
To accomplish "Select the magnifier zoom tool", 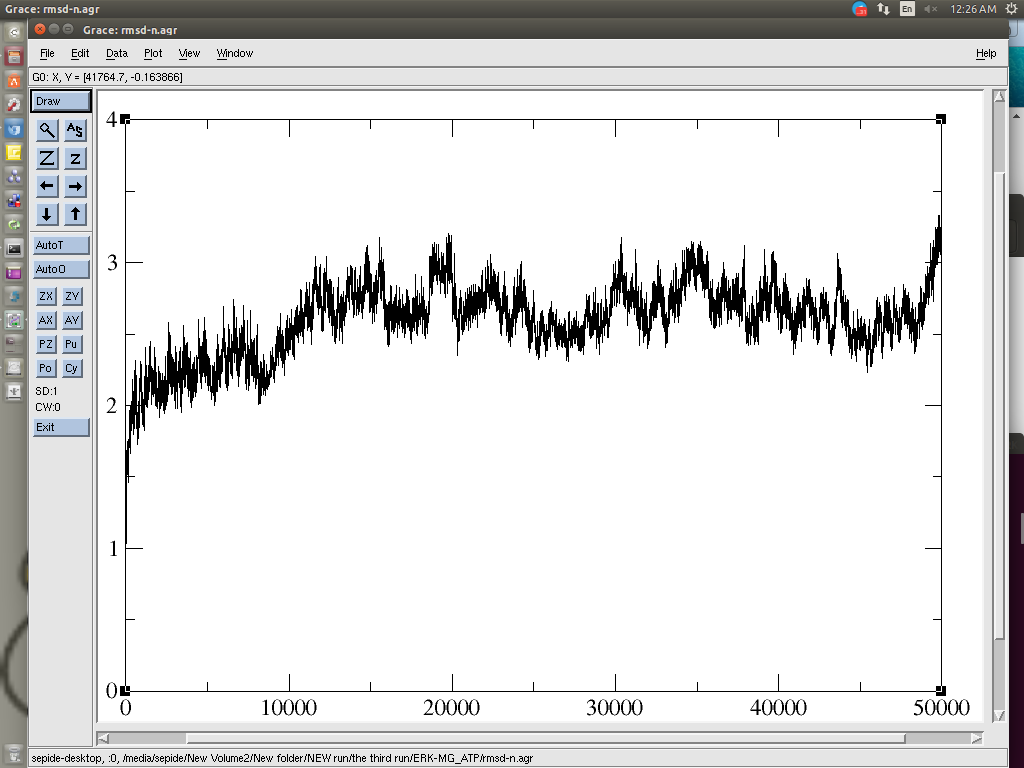I will tap(46, 130).
